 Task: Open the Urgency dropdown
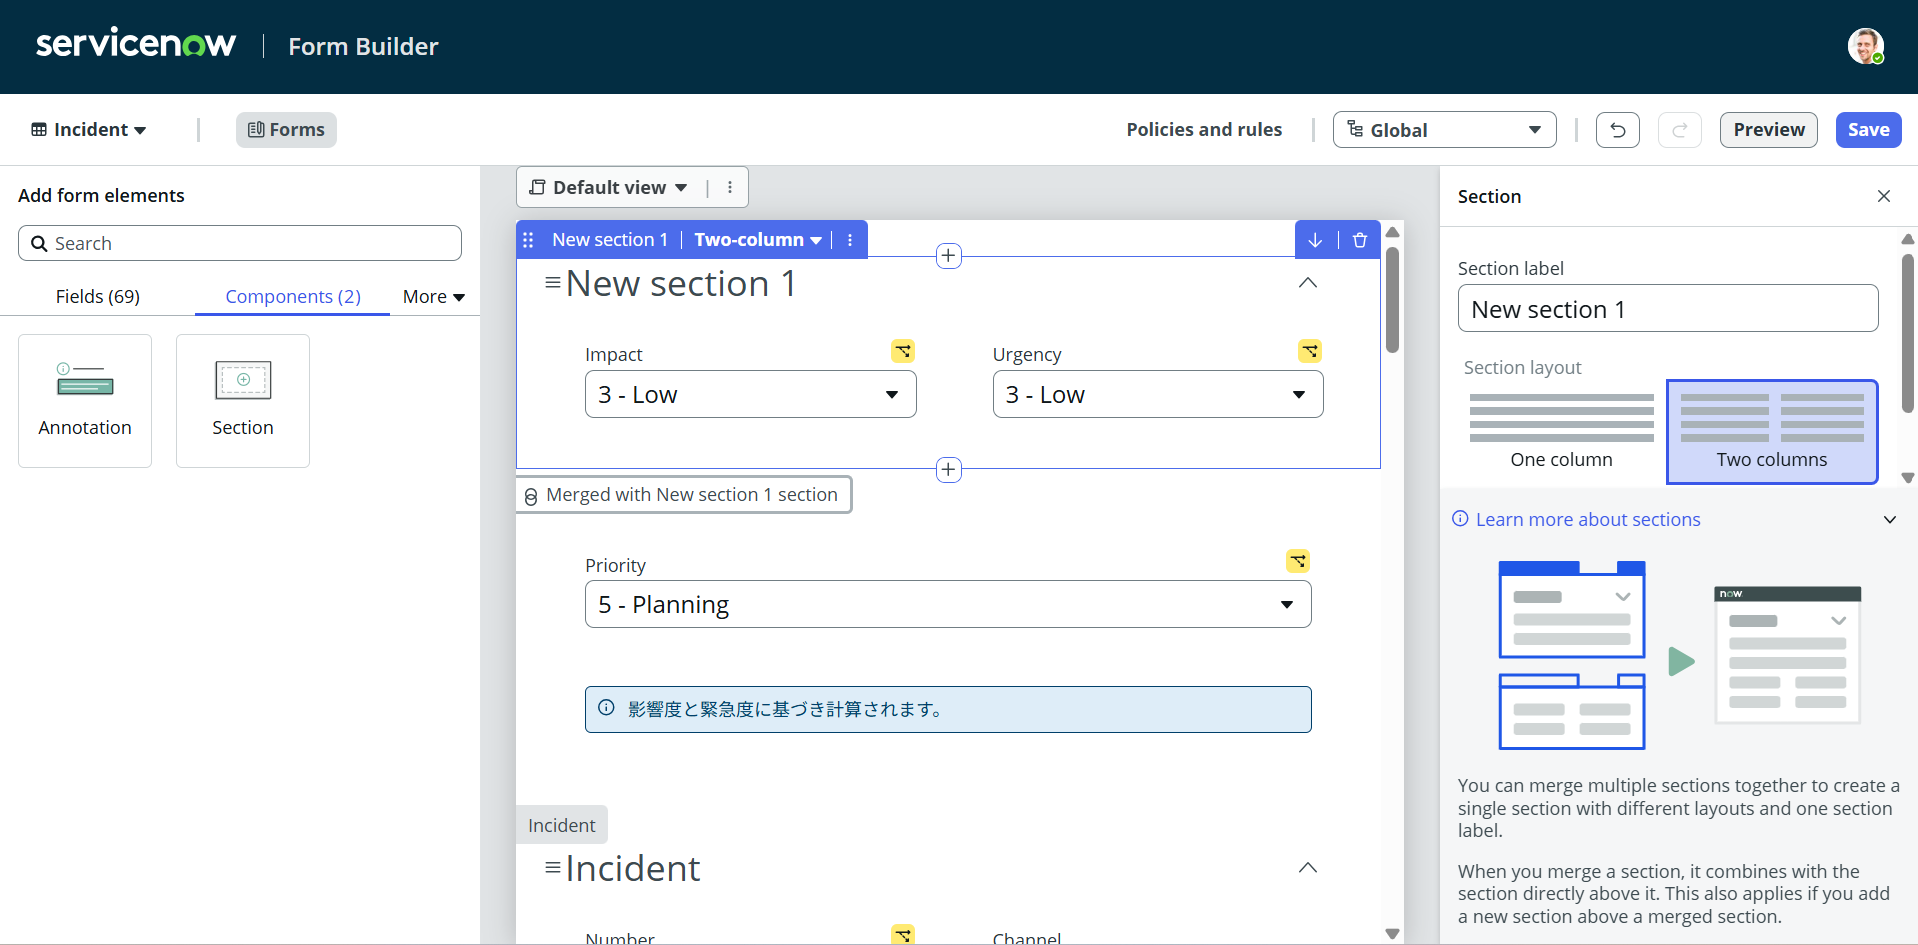click(1157, 395)
